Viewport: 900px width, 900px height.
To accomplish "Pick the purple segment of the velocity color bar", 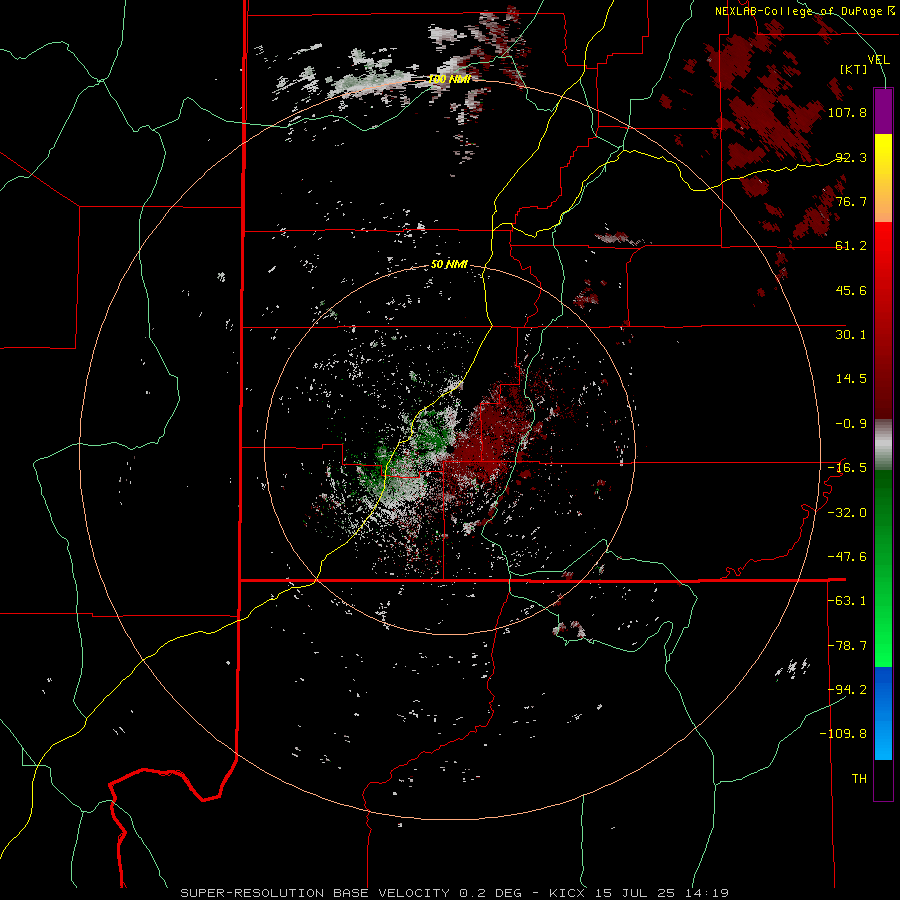I will [x=883, y=111].
